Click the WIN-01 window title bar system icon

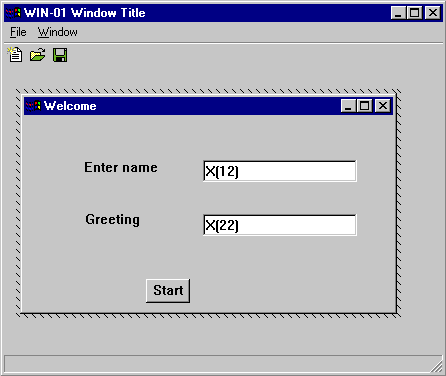pos(13,13)
